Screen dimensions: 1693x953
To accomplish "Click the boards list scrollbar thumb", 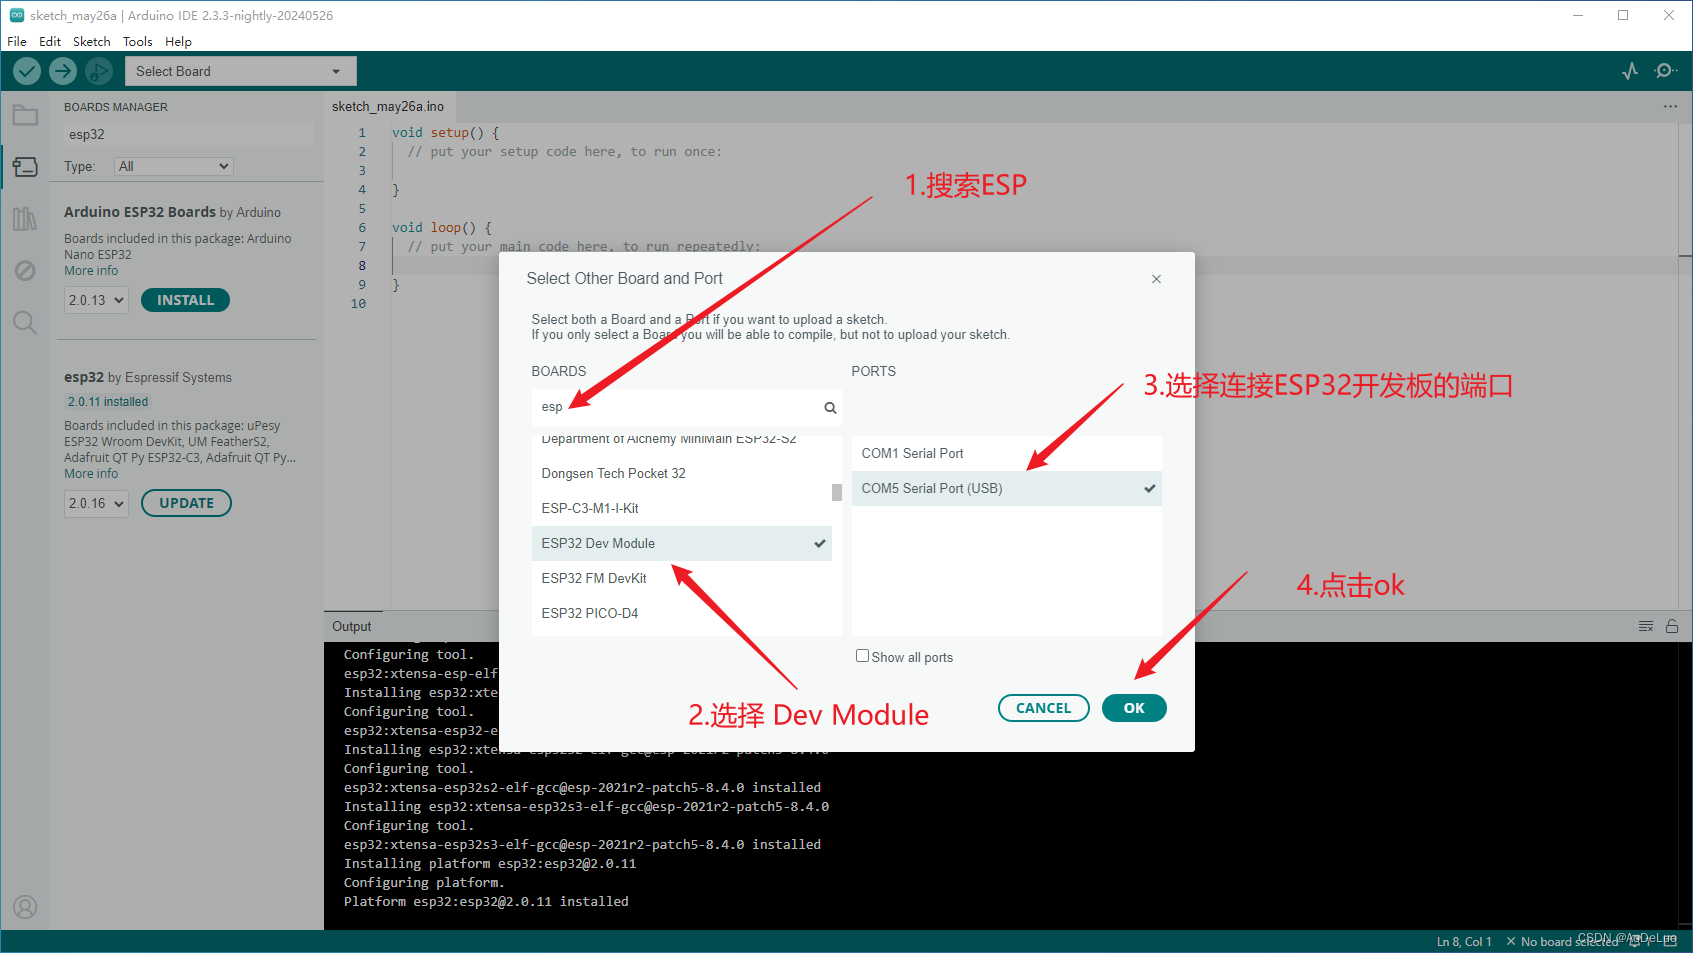I will tap(837, 492).
